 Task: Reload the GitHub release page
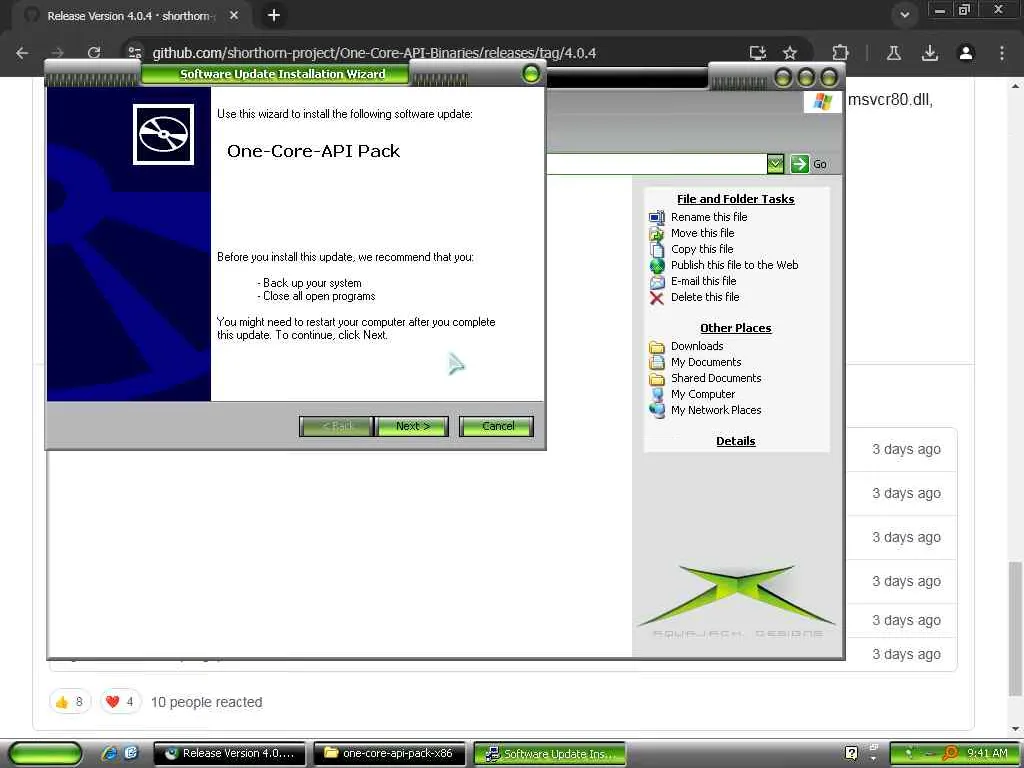coord(94,53)
